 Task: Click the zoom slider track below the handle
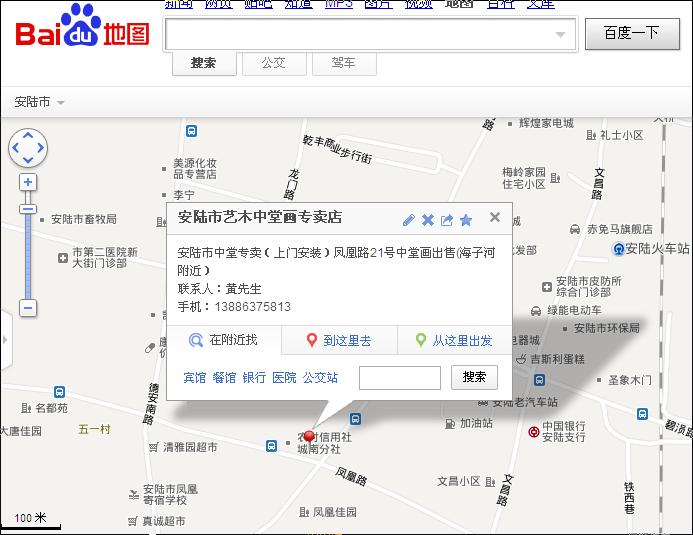28,256
